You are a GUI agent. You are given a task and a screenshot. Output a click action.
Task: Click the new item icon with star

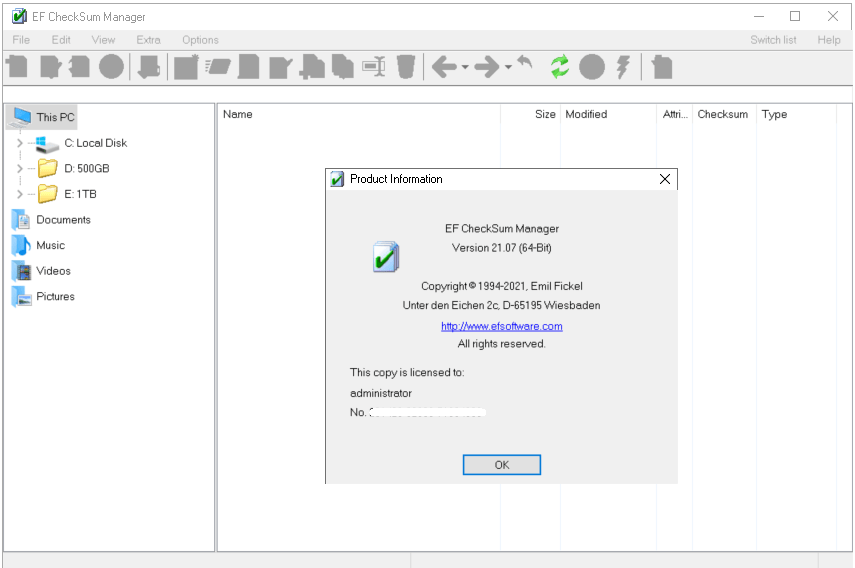[186, 67]
